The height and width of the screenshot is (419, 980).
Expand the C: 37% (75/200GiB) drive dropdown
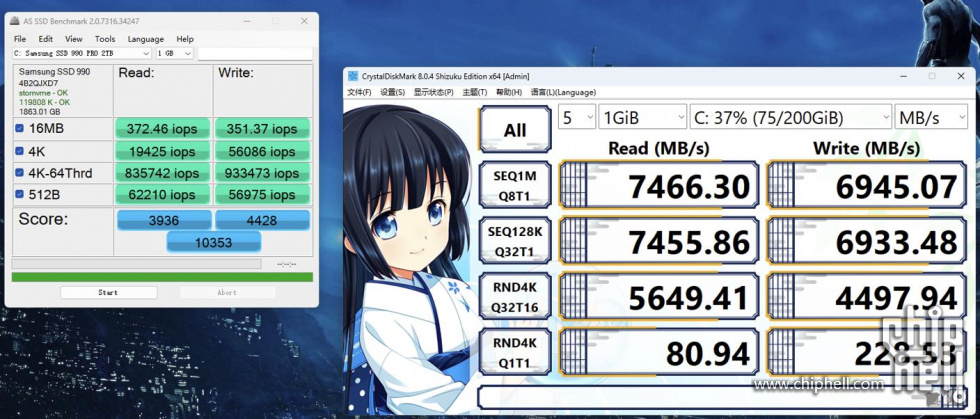(x=791, y=117)
